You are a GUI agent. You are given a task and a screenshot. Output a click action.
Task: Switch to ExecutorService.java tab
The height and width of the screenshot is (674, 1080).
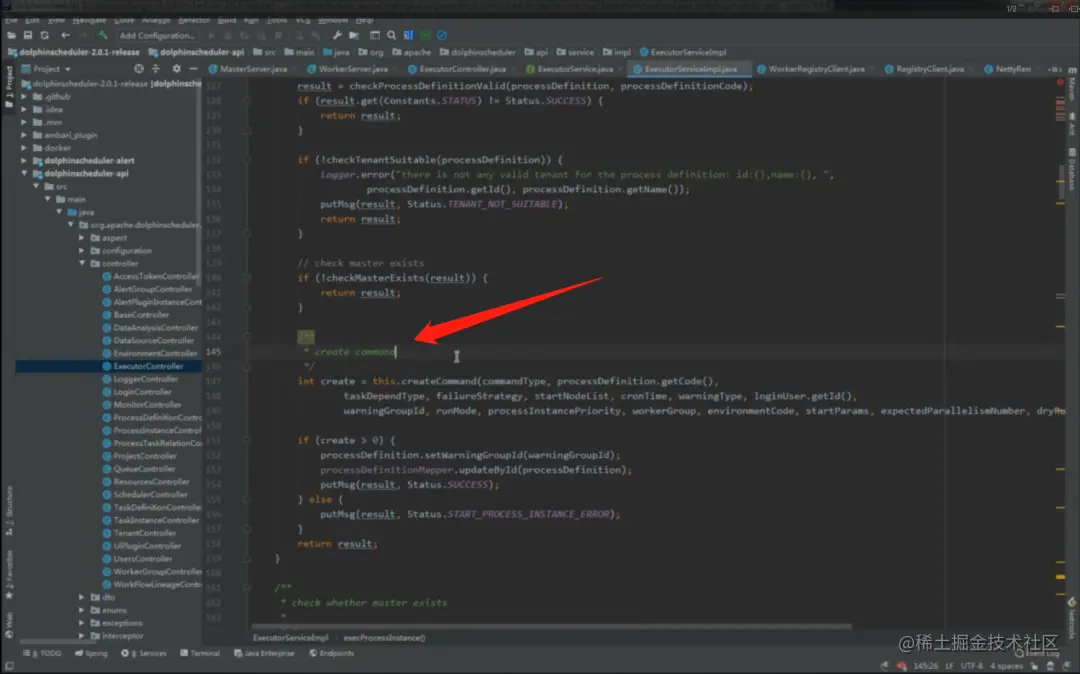(x=574, y=69)
